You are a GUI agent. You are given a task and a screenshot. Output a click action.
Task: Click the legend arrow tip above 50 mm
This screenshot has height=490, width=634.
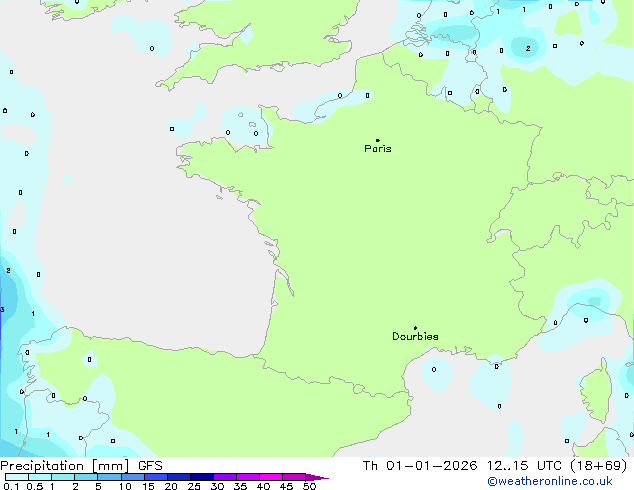[x=317, y=478]
